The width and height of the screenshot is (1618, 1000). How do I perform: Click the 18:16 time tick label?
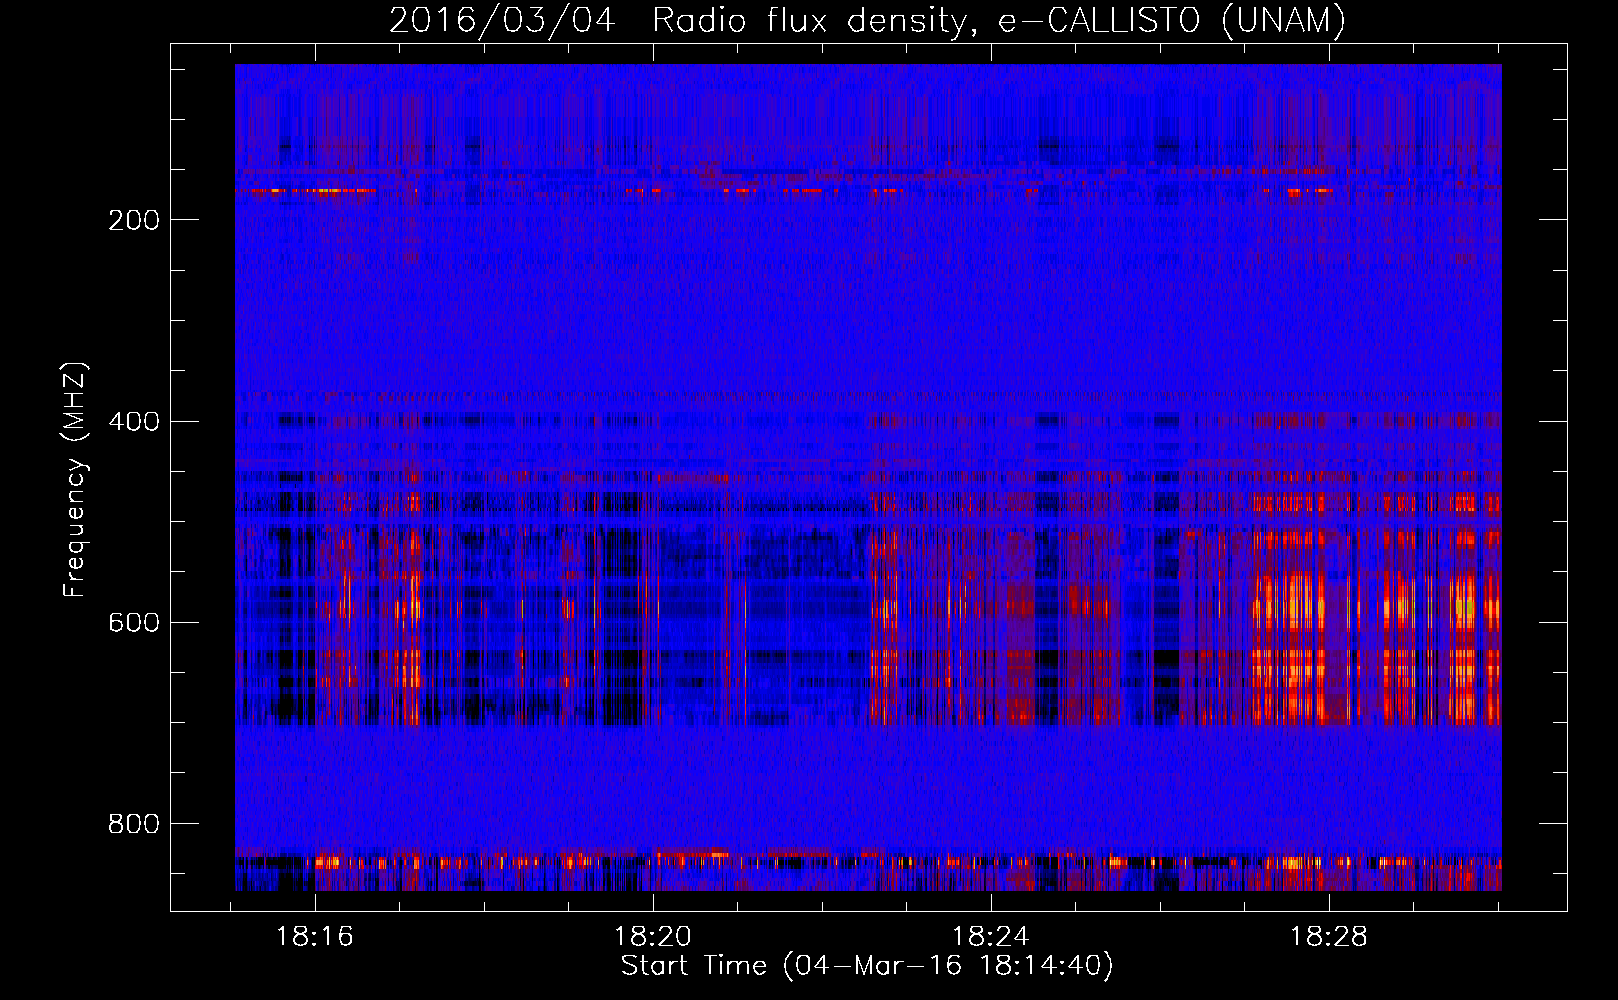point(315,937)
